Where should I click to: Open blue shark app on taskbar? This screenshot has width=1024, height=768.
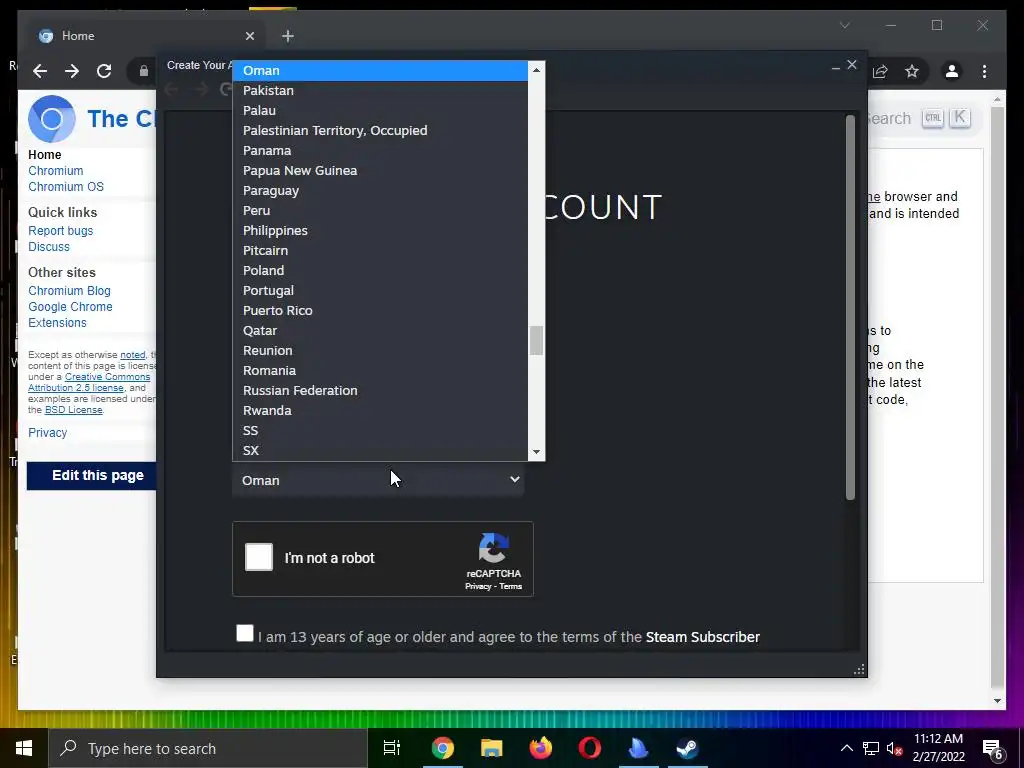click(638, 748)
